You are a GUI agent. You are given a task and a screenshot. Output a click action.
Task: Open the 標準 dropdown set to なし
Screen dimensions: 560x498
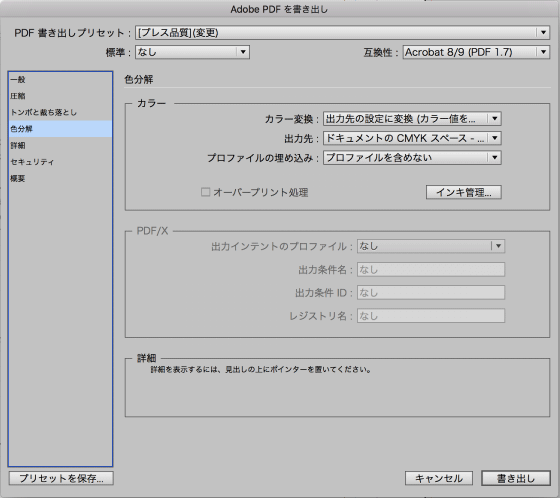tap(192, 52)
